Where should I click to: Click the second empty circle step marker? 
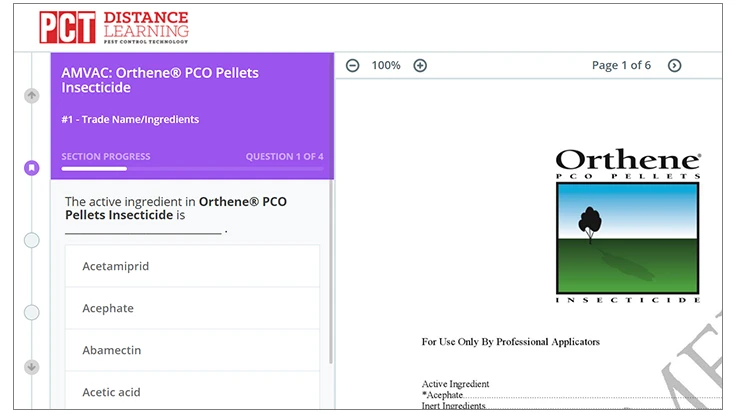32,312
